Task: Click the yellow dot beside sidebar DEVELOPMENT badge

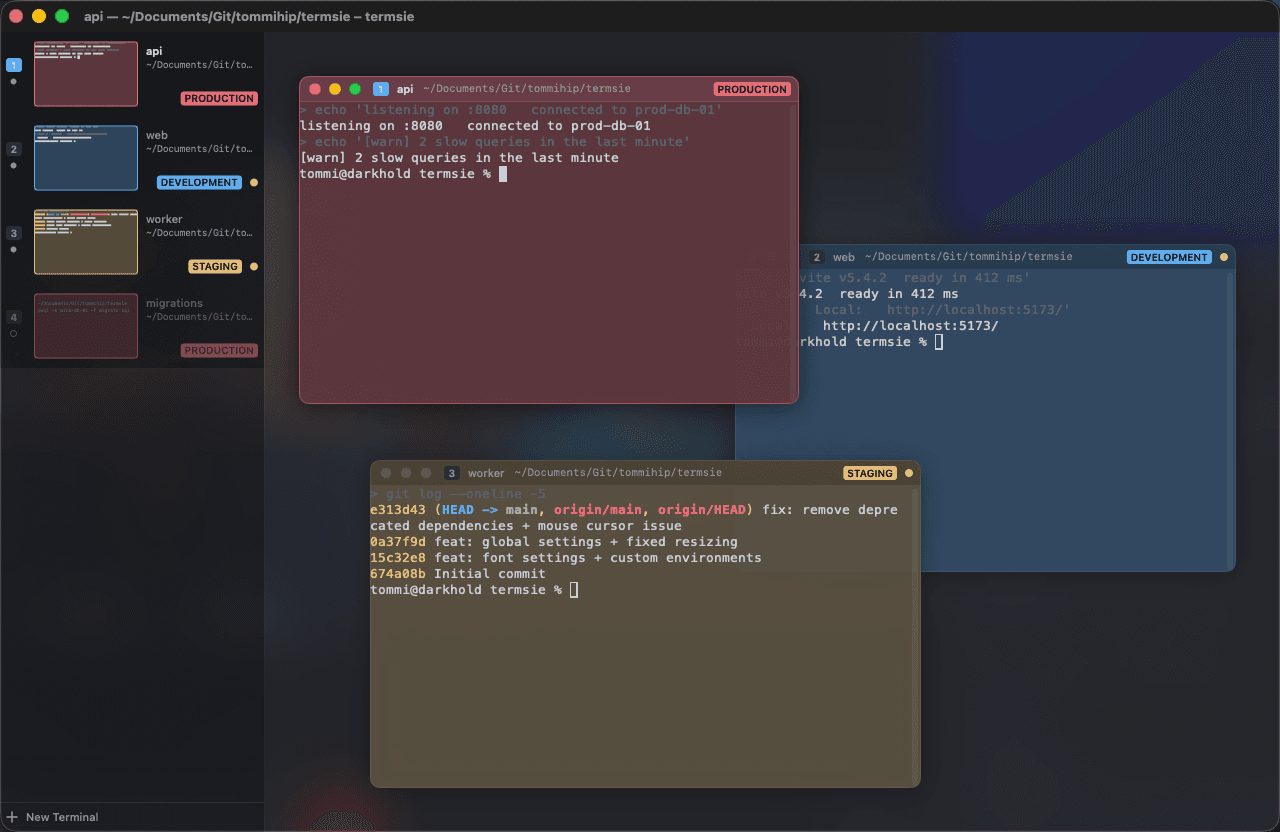Action: tap(254, 183)
